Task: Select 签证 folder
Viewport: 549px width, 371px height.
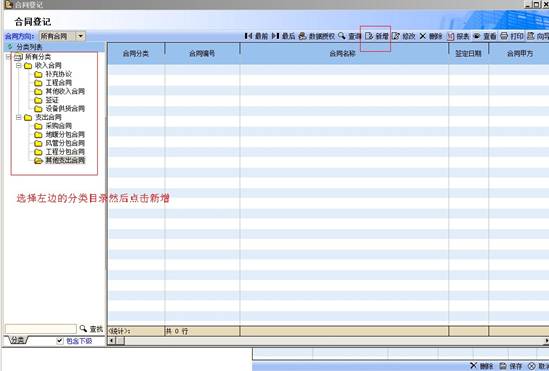Action: point(52,100)
